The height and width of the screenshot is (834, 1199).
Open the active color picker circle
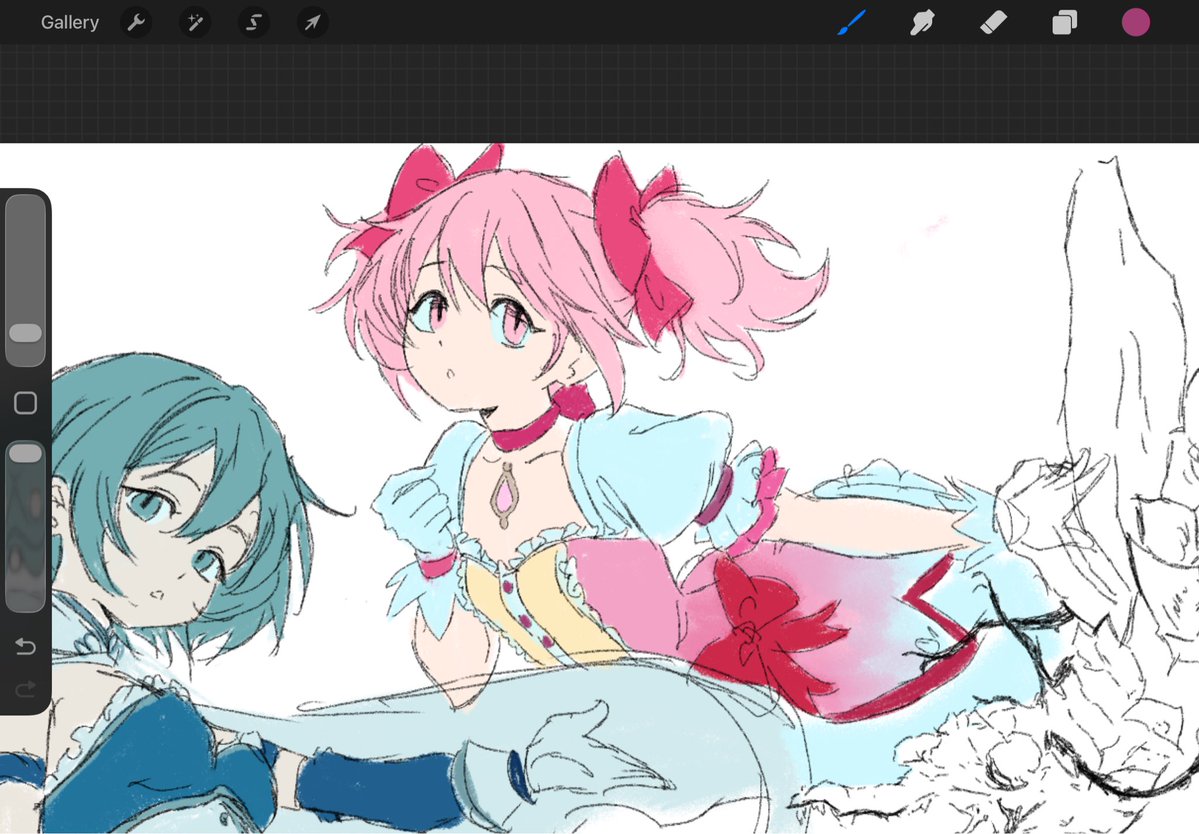(x=1136, y=22)
